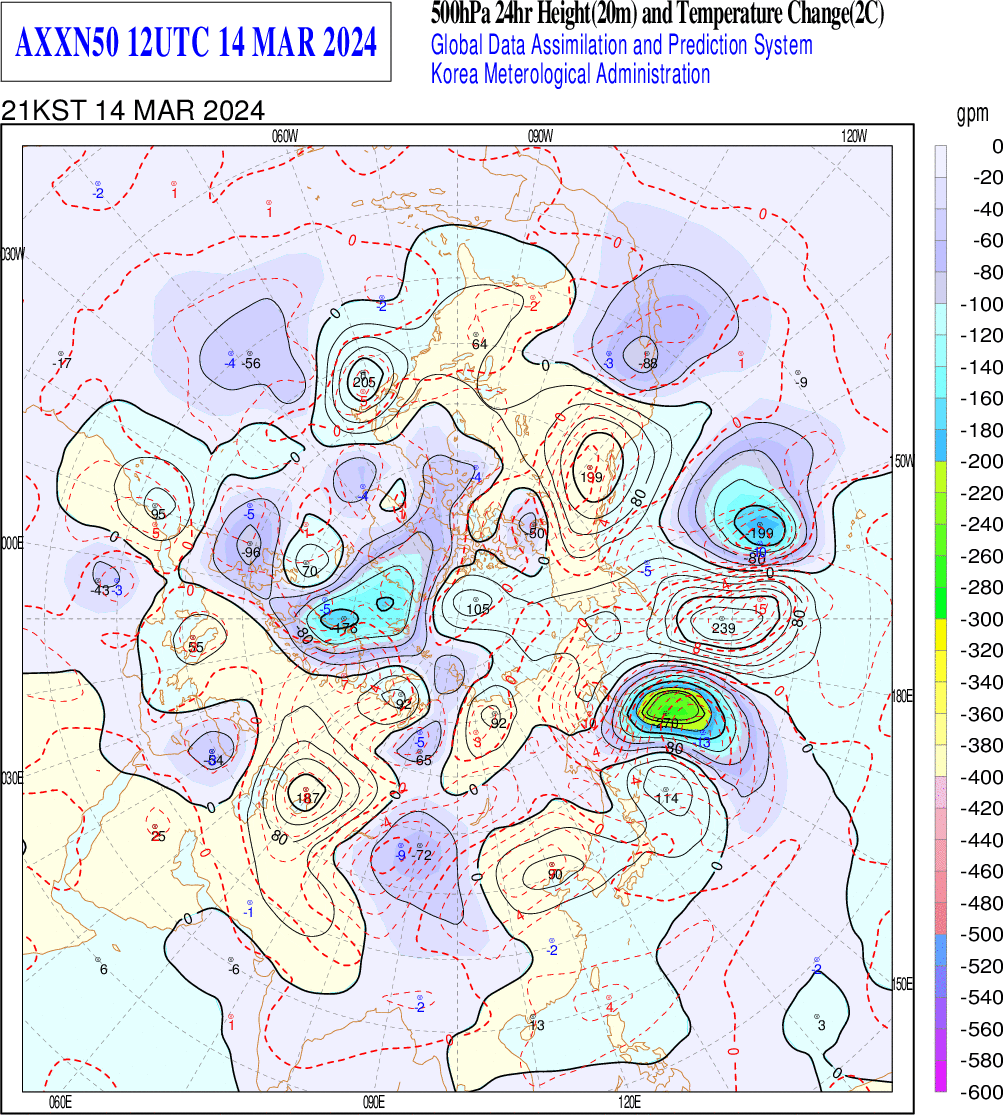Viewport: 1003px width, 1115px height.
Task: Click the legend label '-400'
Action: point(981,777)
